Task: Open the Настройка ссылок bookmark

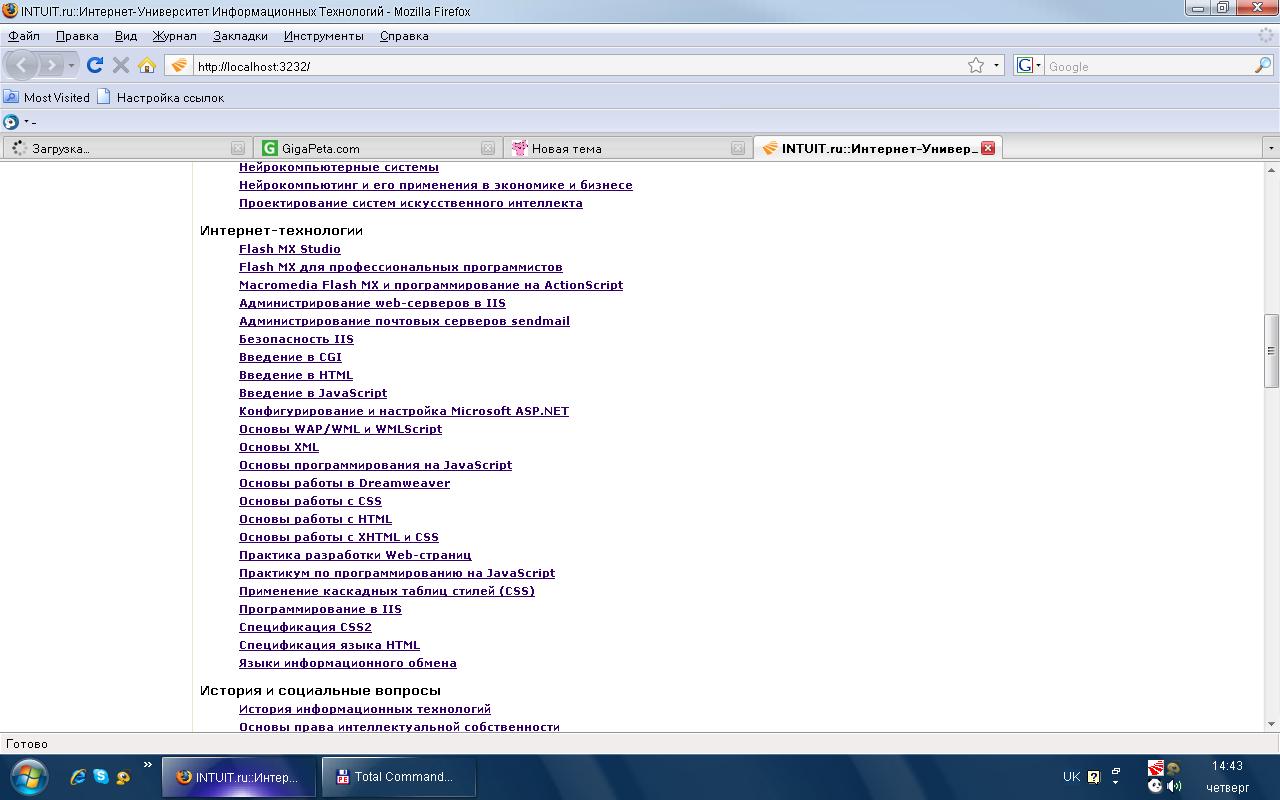Action: 160,97
